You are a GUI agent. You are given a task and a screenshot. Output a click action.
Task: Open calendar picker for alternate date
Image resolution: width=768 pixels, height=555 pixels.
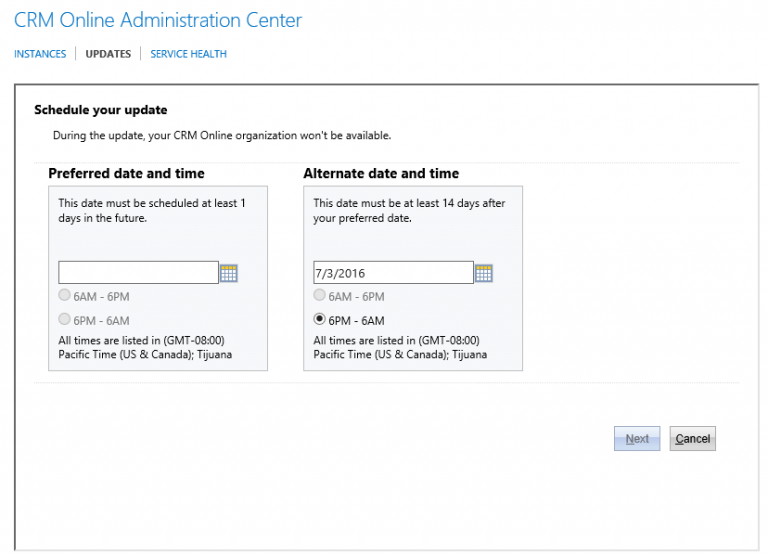pos(484,273)
